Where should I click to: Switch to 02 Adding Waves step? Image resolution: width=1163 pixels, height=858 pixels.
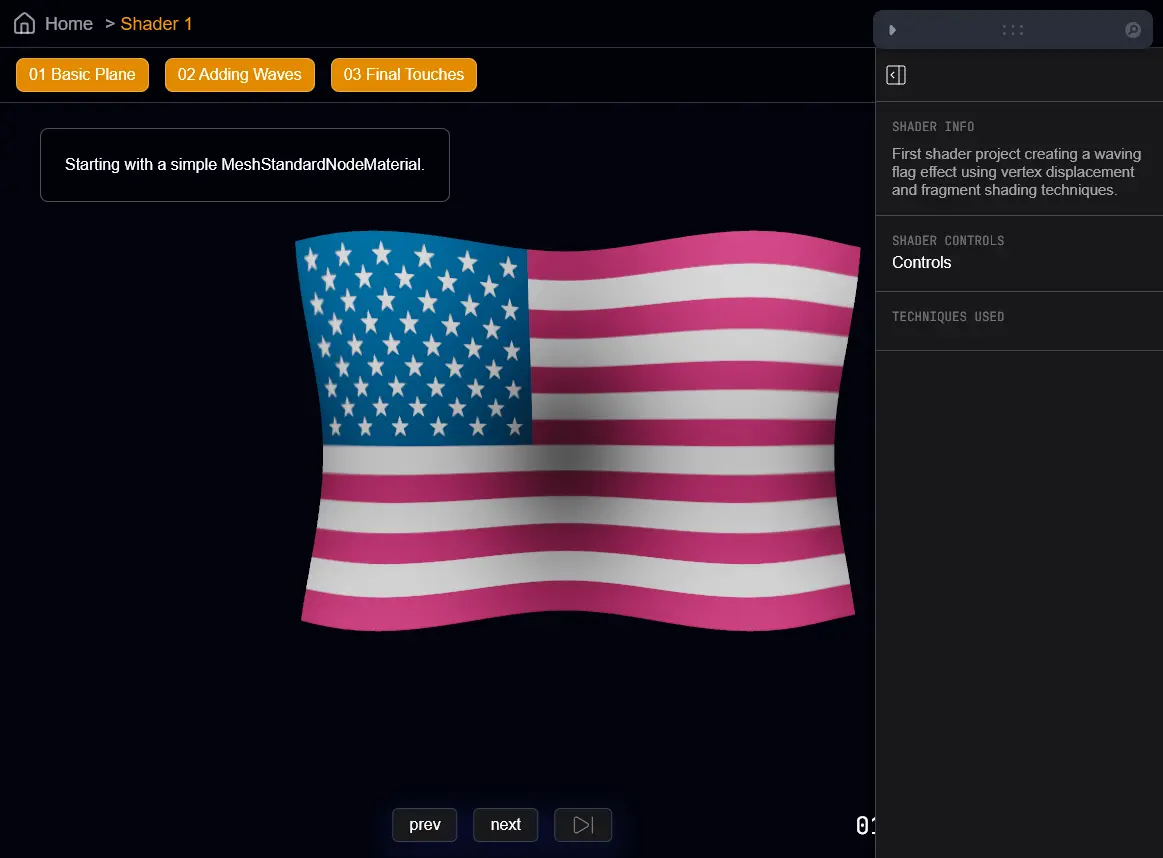pos(240,75)
